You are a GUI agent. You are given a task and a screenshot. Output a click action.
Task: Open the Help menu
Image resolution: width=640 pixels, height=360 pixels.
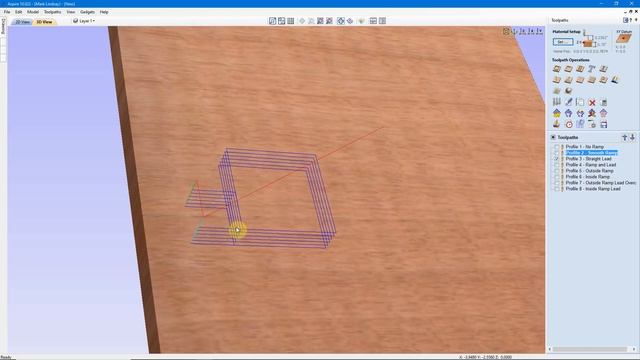(104, 12)
